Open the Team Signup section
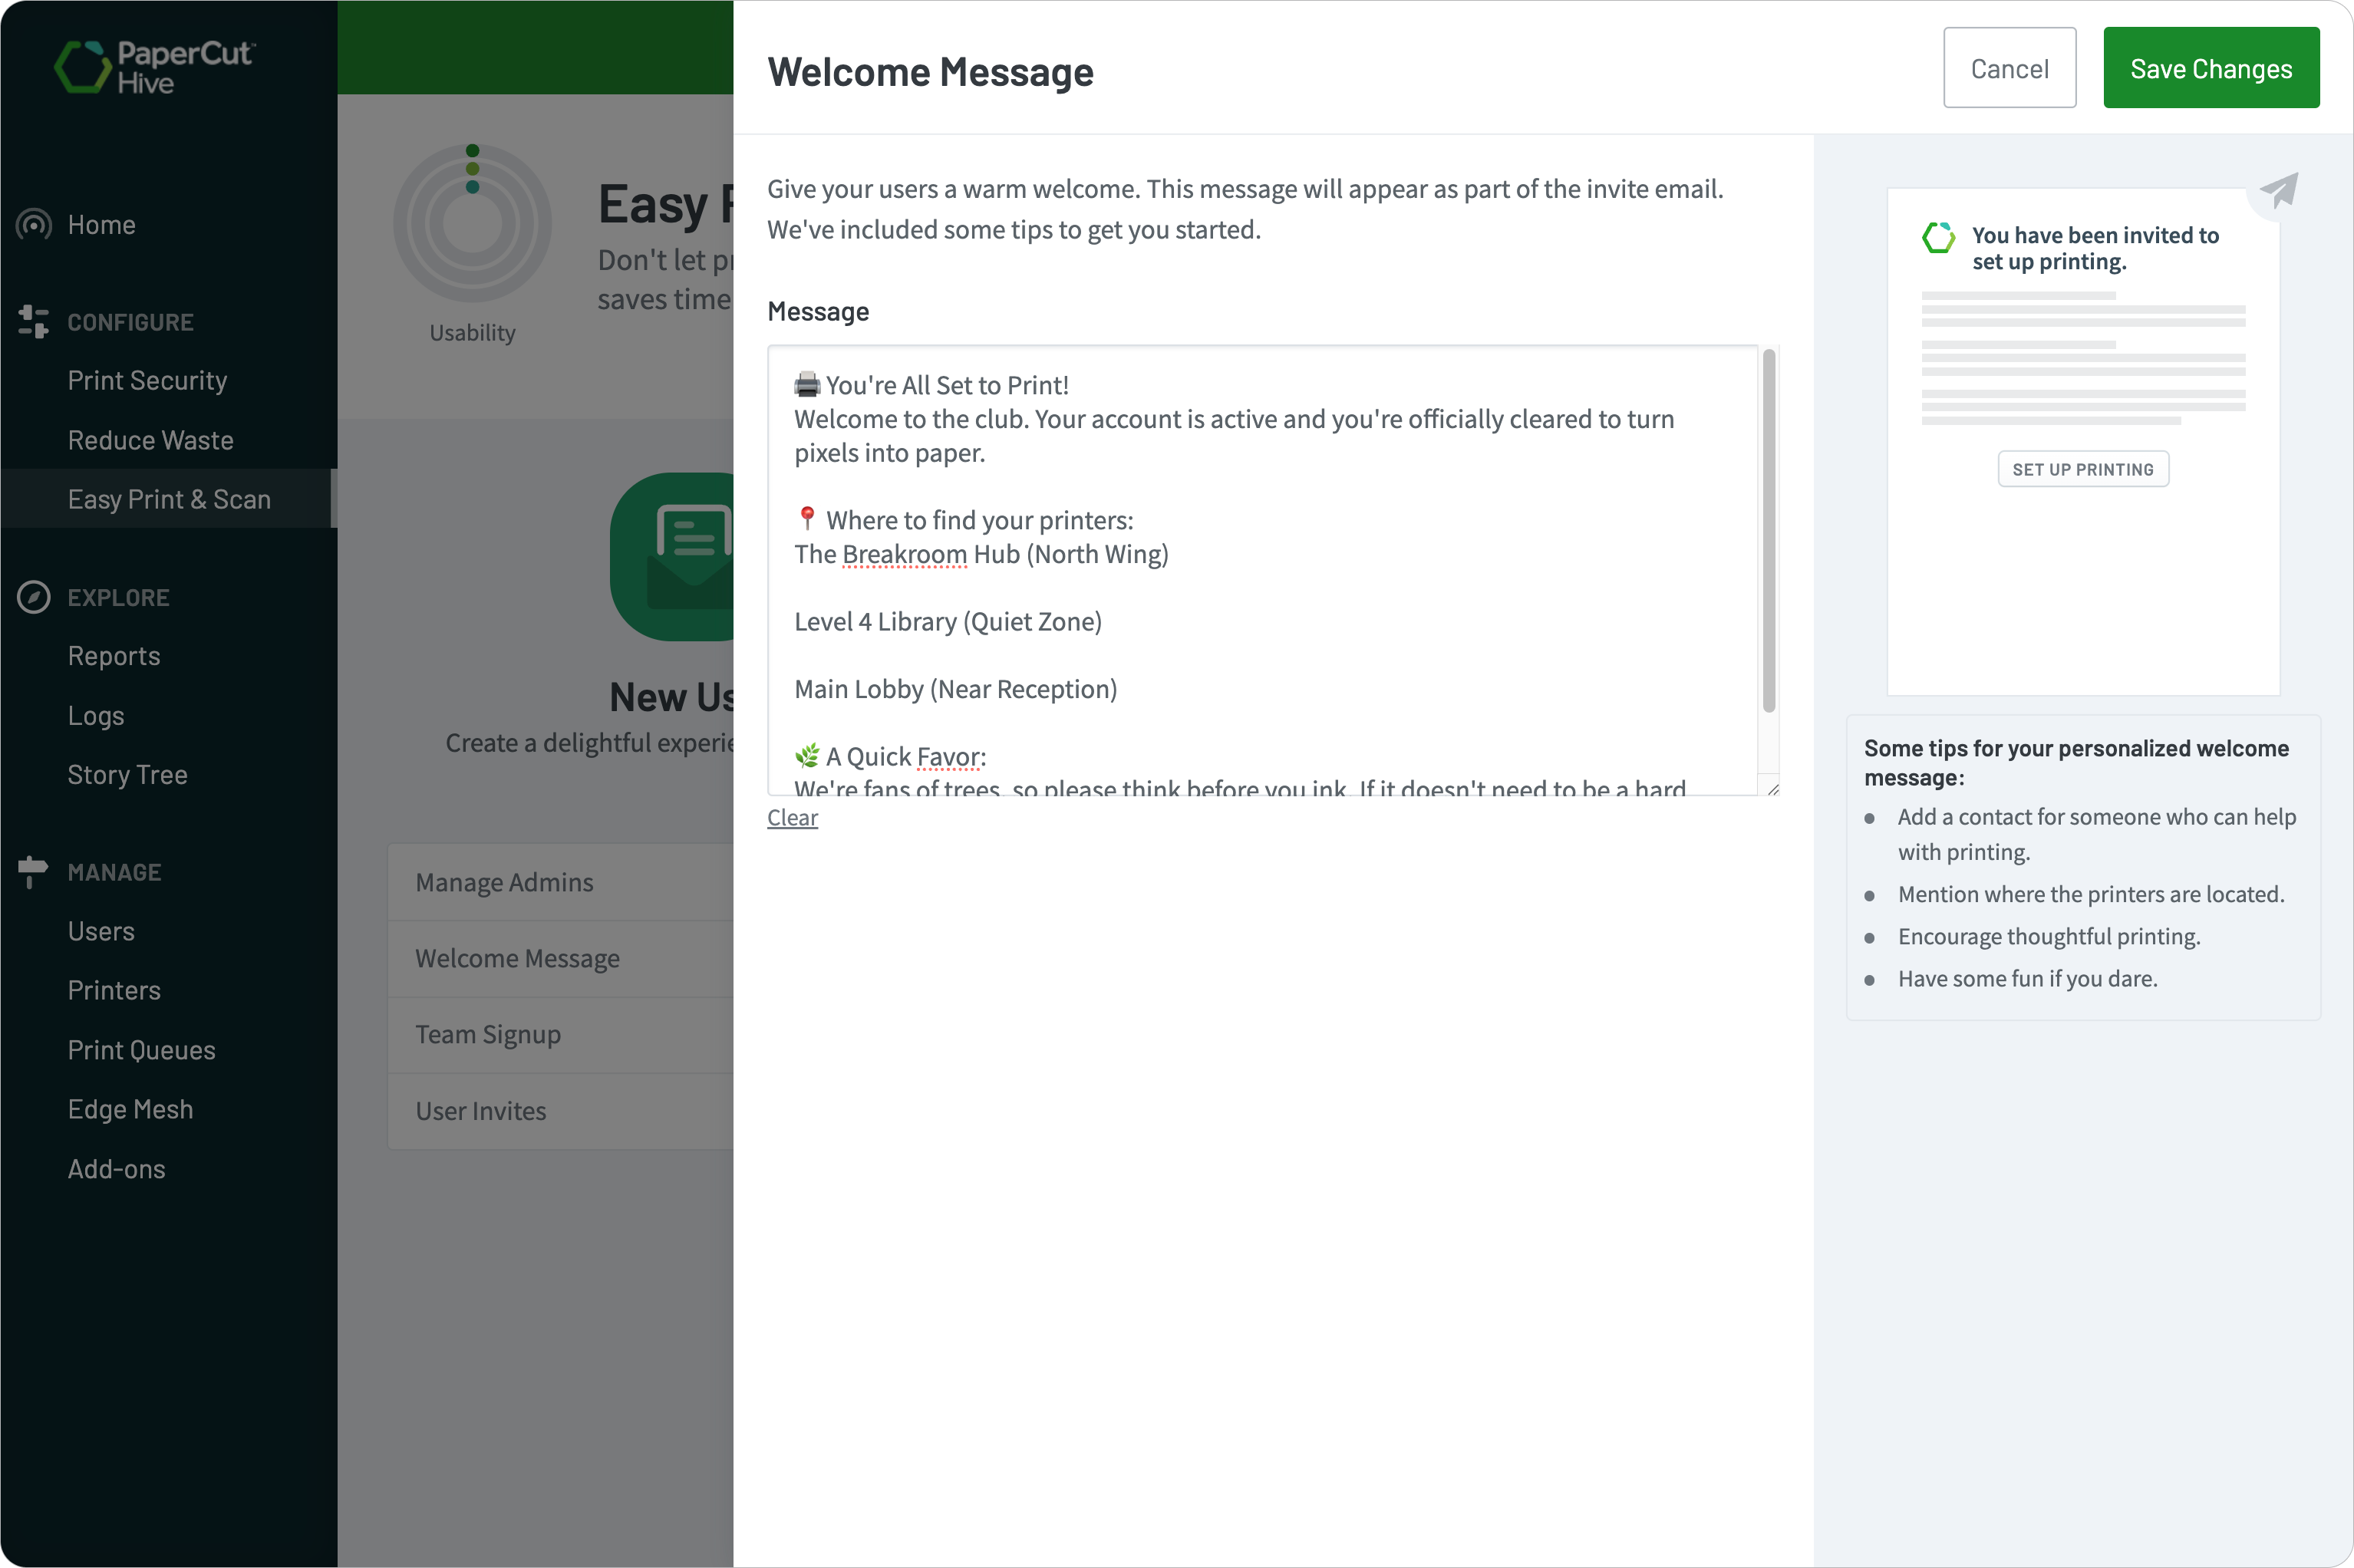 click(x=488, y=1034)
